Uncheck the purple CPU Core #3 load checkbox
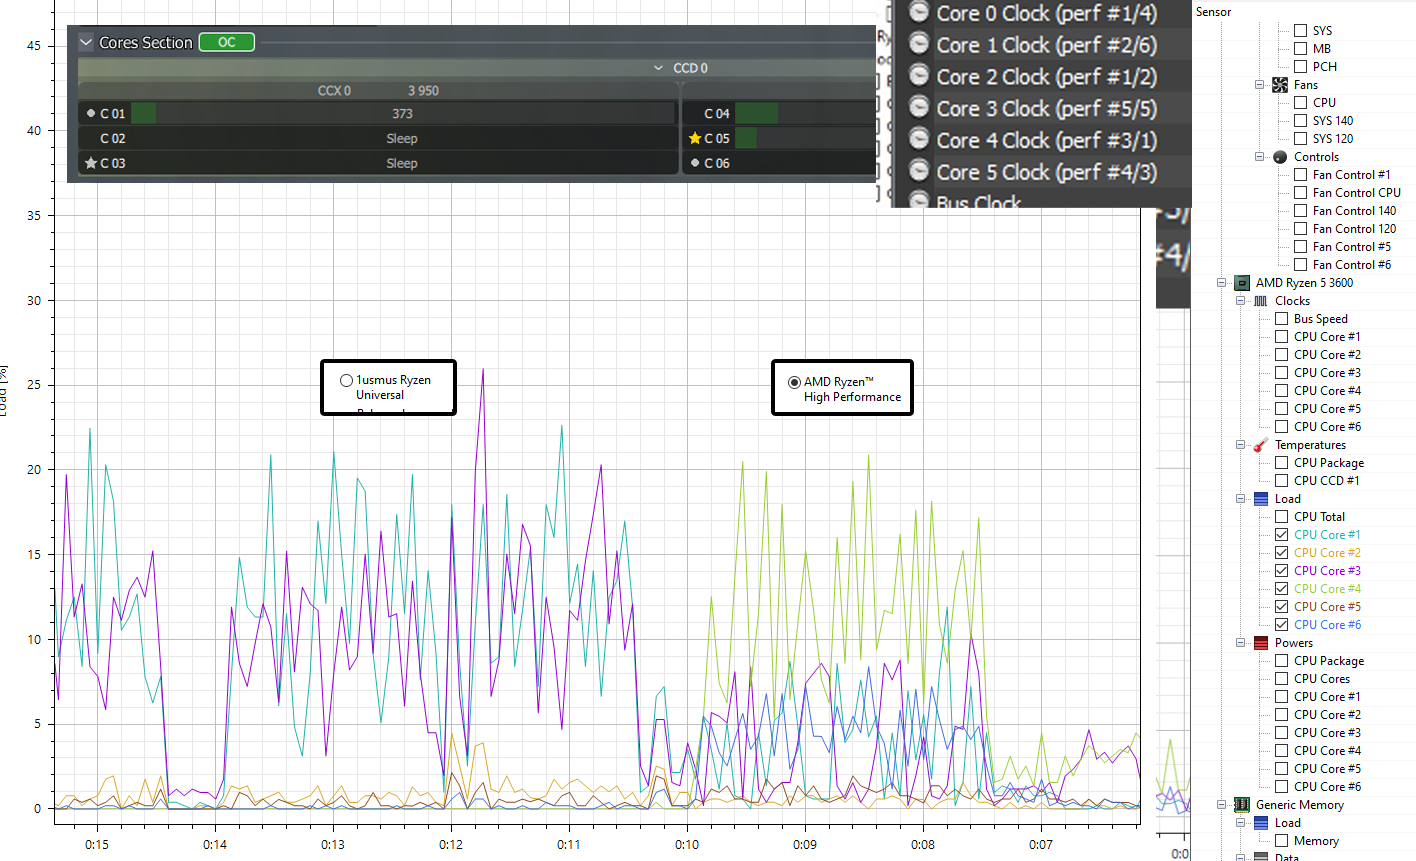Image resolution: width=1416 pixels, height=861 pixels. (1282, 571)
